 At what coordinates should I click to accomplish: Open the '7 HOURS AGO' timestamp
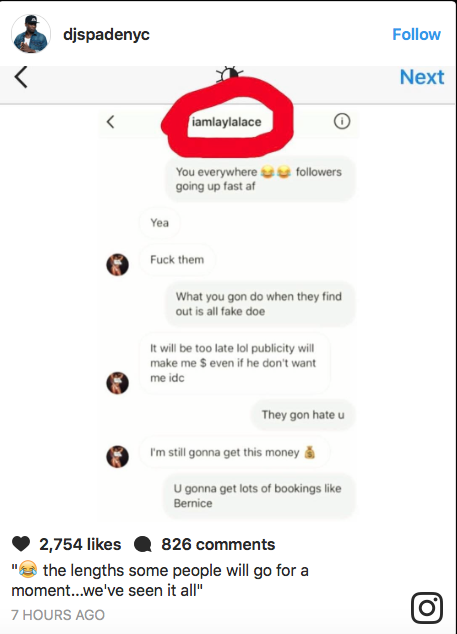(58, 615)
